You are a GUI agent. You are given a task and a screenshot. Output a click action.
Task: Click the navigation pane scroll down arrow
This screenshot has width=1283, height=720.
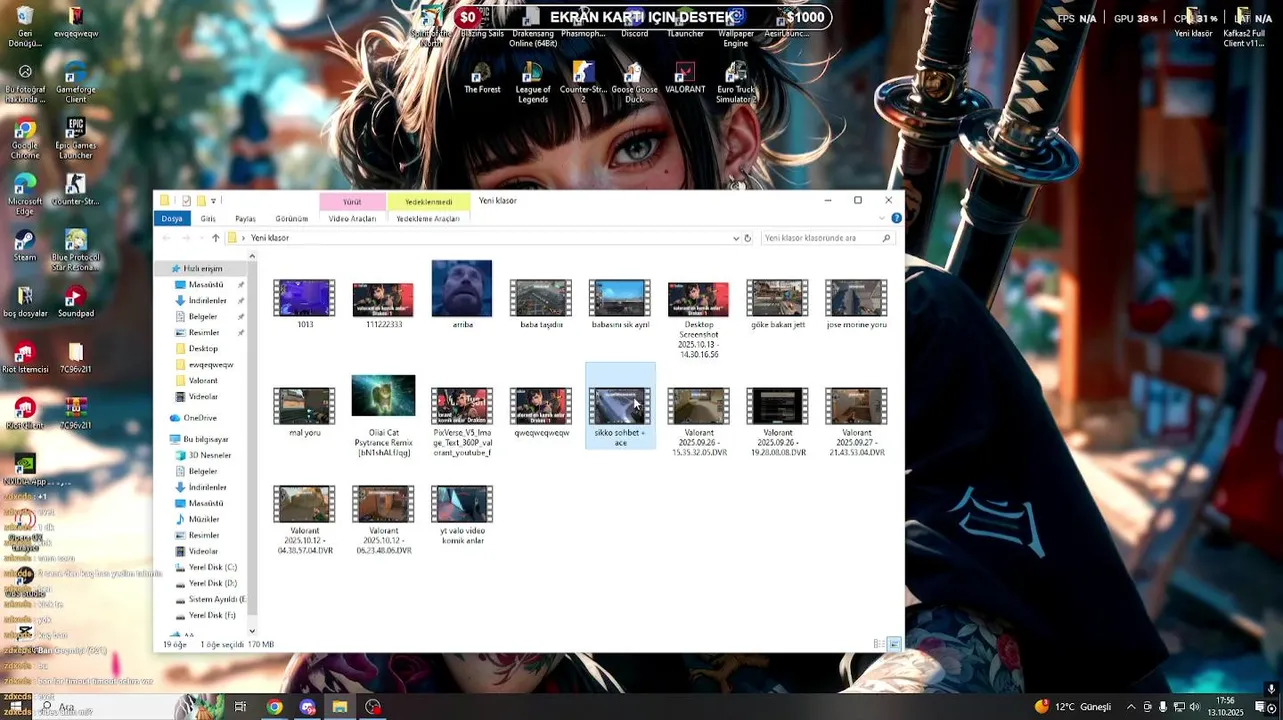tap(252, 631)
